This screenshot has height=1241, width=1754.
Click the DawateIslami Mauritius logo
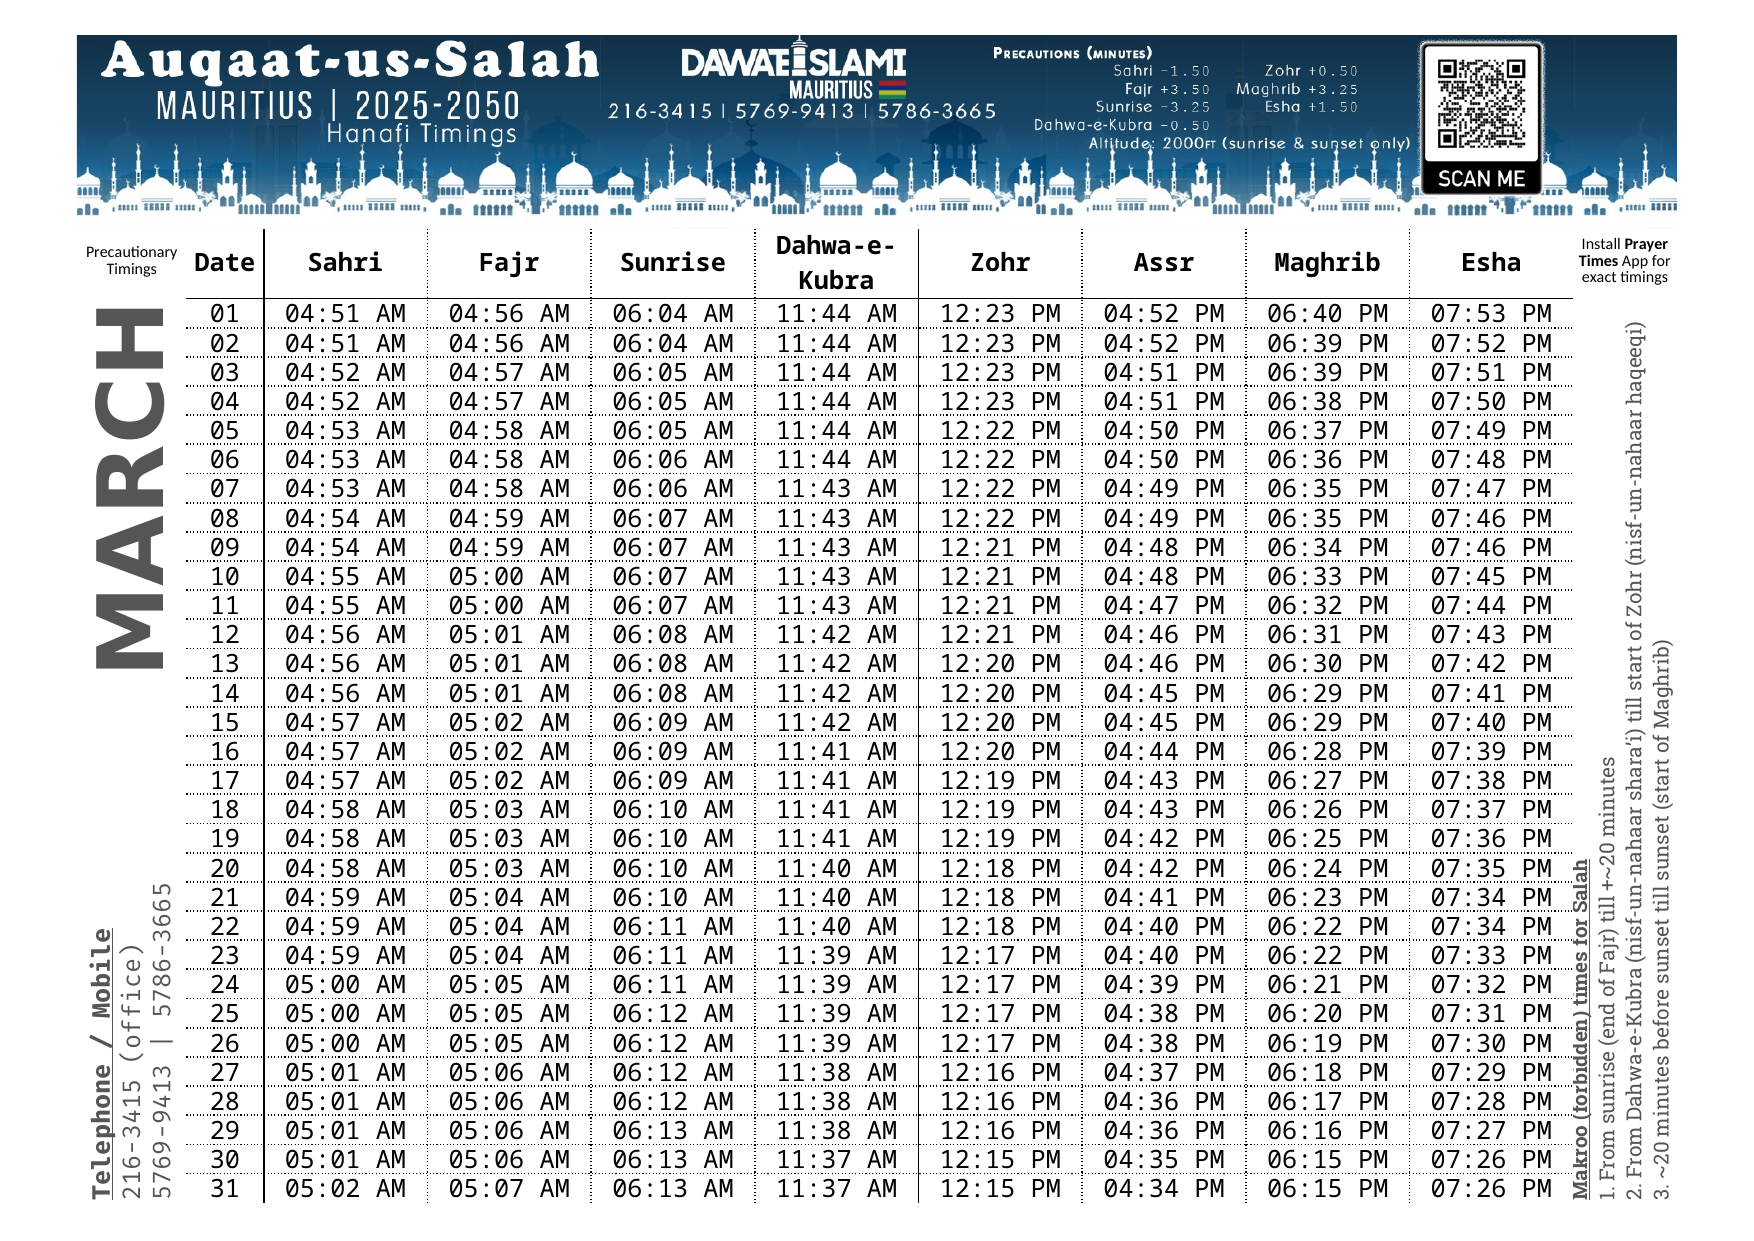[x=792, y=68]
